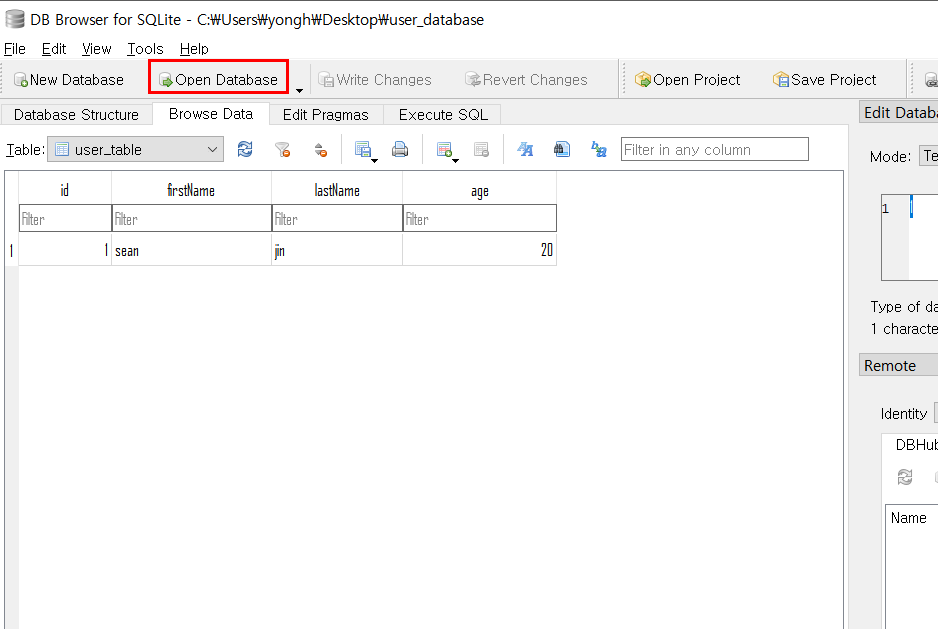Switch to the Database Structure tab
This screenshot has width=938, height=629.
76,114
